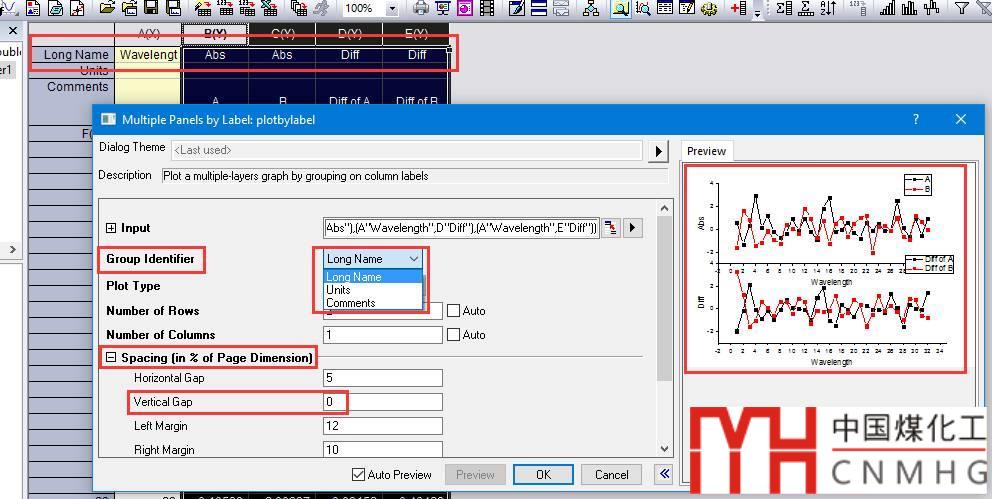Open the arrow flyout next to Input
This screenshot has height=499, width=992.
pos(632,228)
